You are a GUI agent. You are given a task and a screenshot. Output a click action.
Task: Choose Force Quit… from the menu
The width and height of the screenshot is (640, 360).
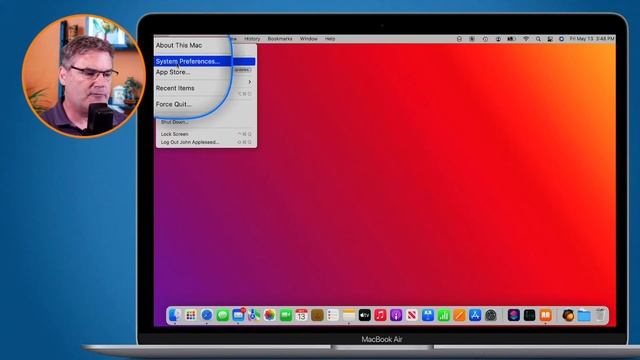[173, 104]
